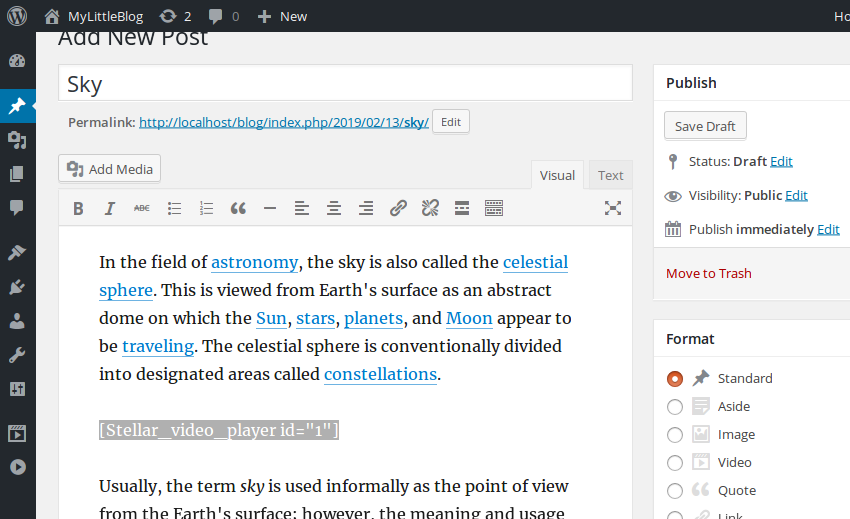Open comments bubble in the admin bar
This screenshot has width=850, height=519.
(223, 16)
